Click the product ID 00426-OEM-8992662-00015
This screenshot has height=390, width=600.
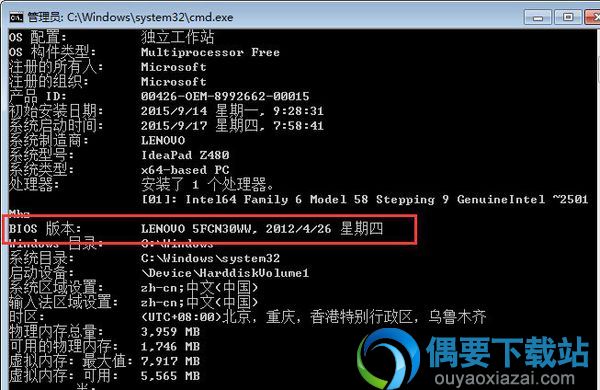(225, 96)
